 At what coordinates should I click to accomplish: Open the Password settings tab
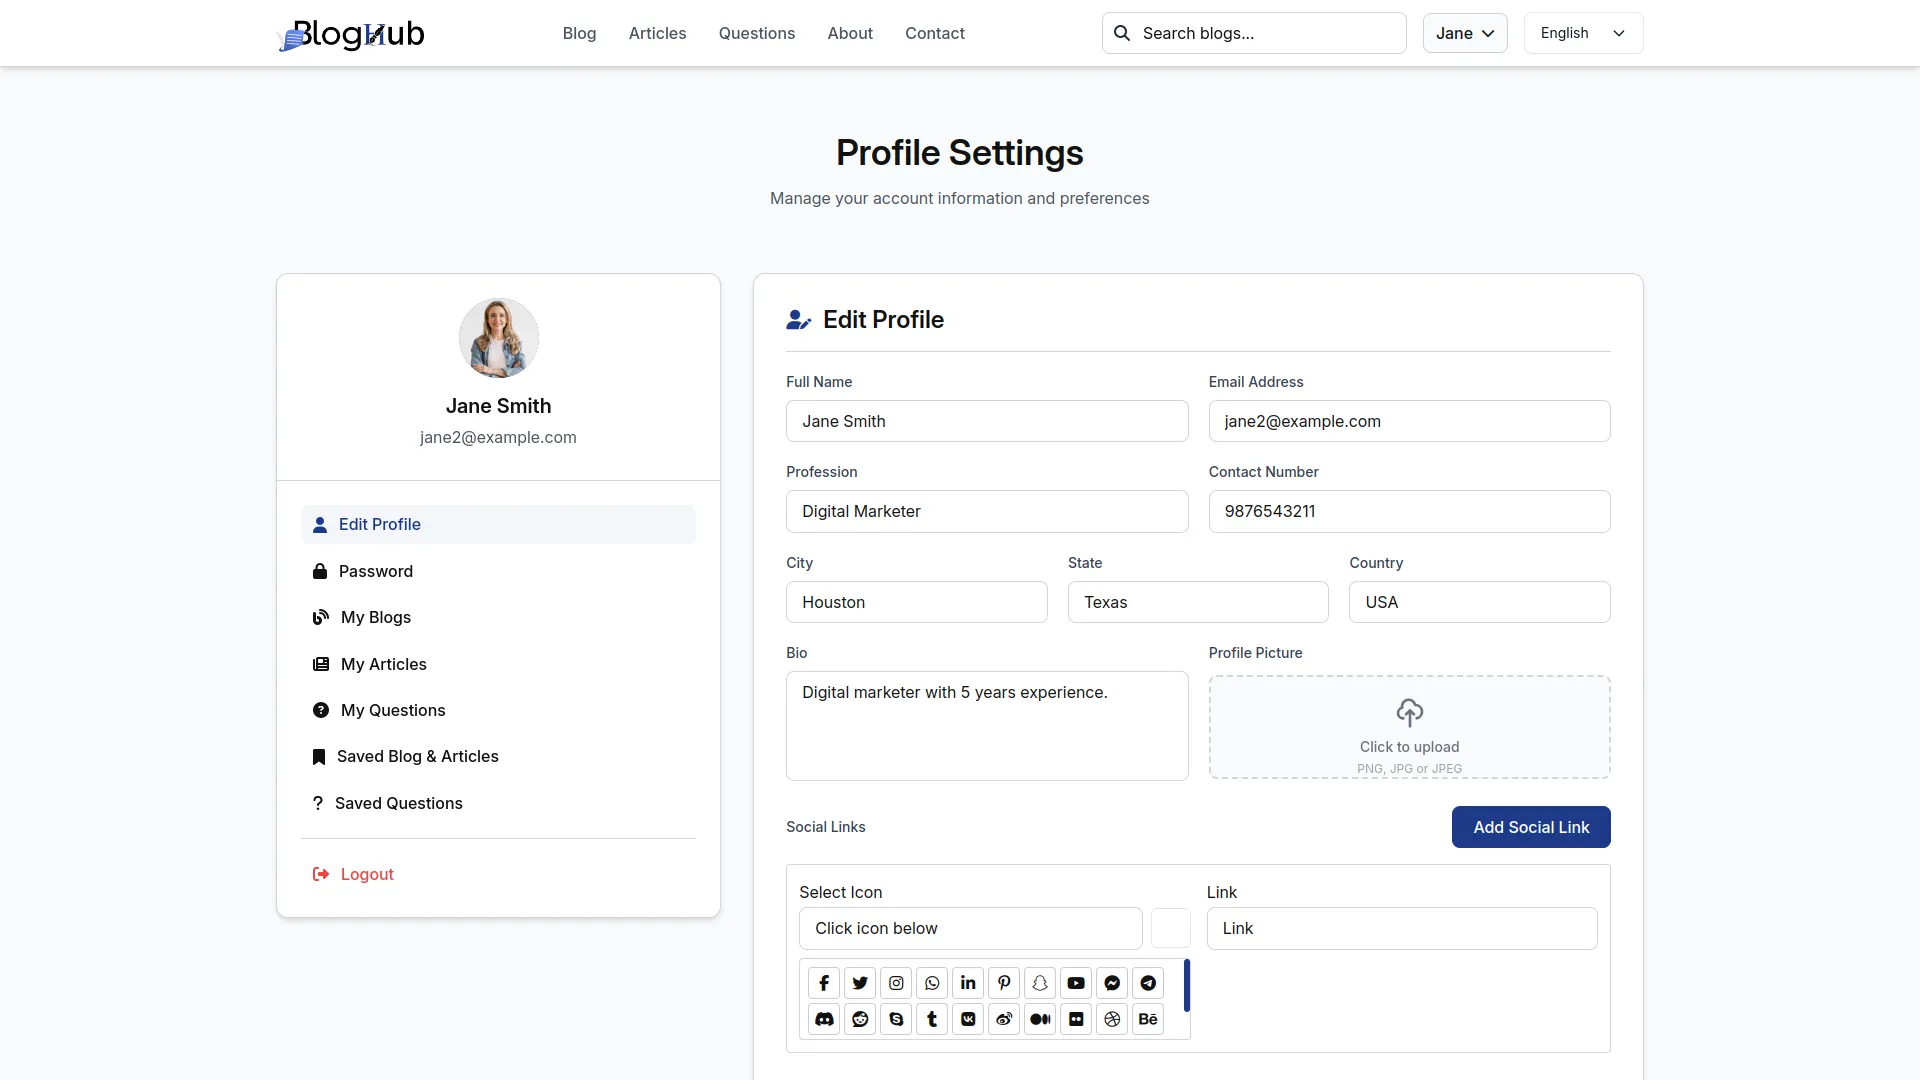tap(375, 571)
